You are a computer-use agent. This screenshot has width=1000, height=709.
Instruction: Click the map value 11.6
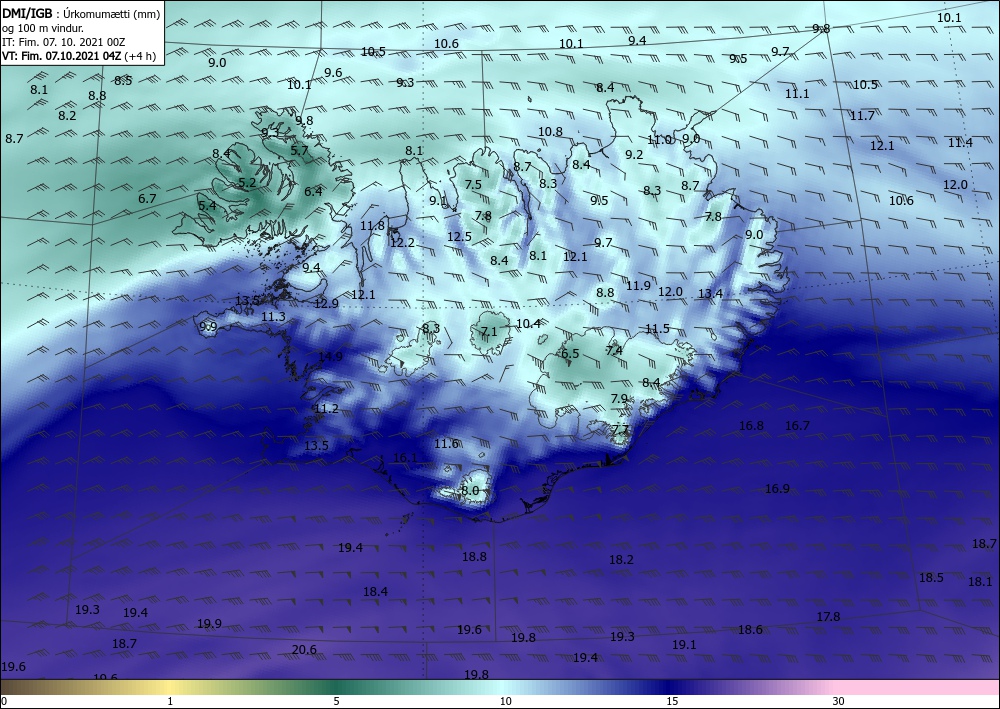pyautogui.click(x=446, y=444)
